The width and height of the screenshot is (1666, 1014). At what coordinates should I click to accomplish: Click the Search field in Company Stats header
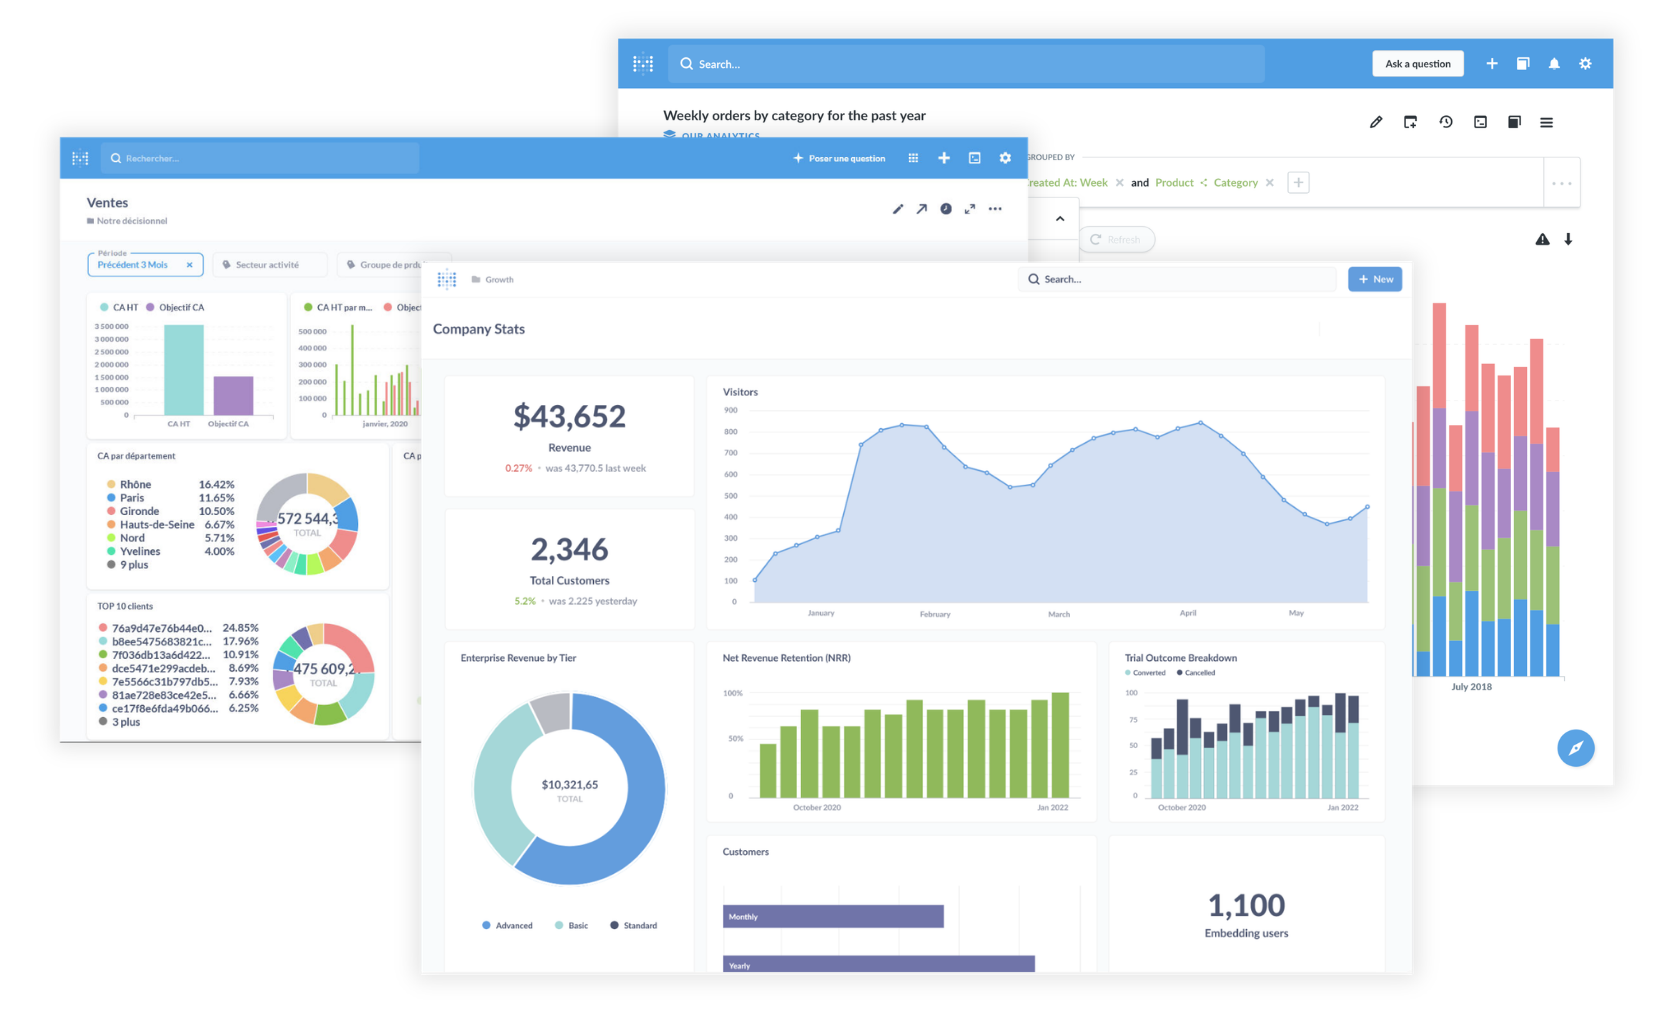(1177, 279)
